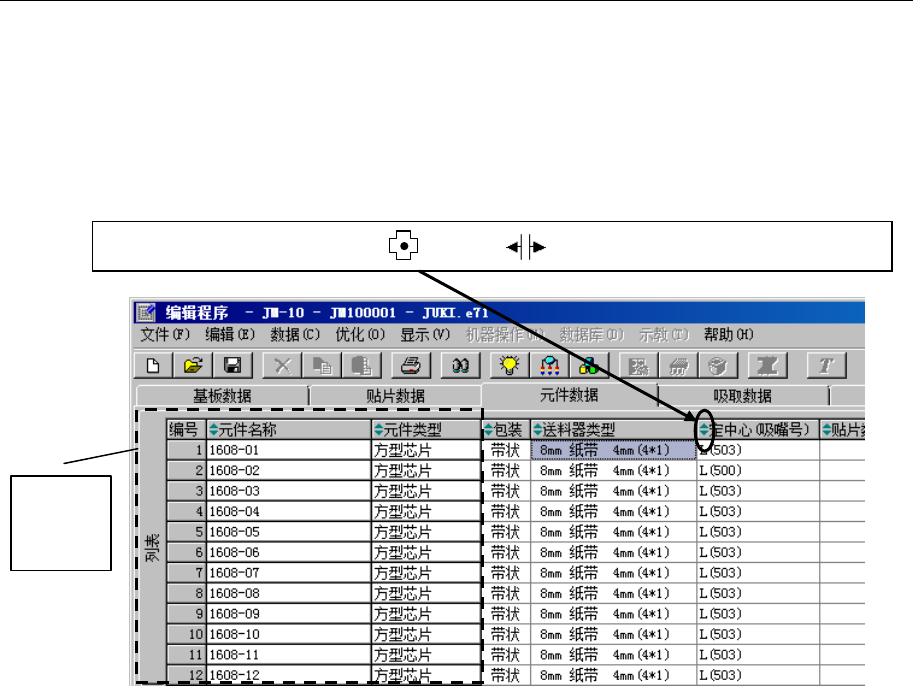Screen dimensions: 913x686
Task: Select row number 1 header
Action: click(186, 450)
